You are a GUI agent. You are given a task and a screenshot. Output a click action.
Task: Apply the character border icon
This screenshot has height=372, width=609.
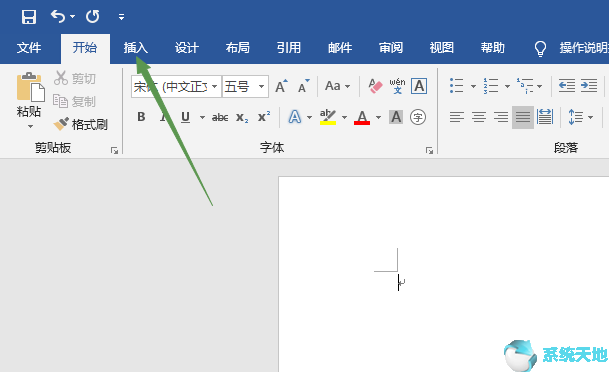pos(419,86)
